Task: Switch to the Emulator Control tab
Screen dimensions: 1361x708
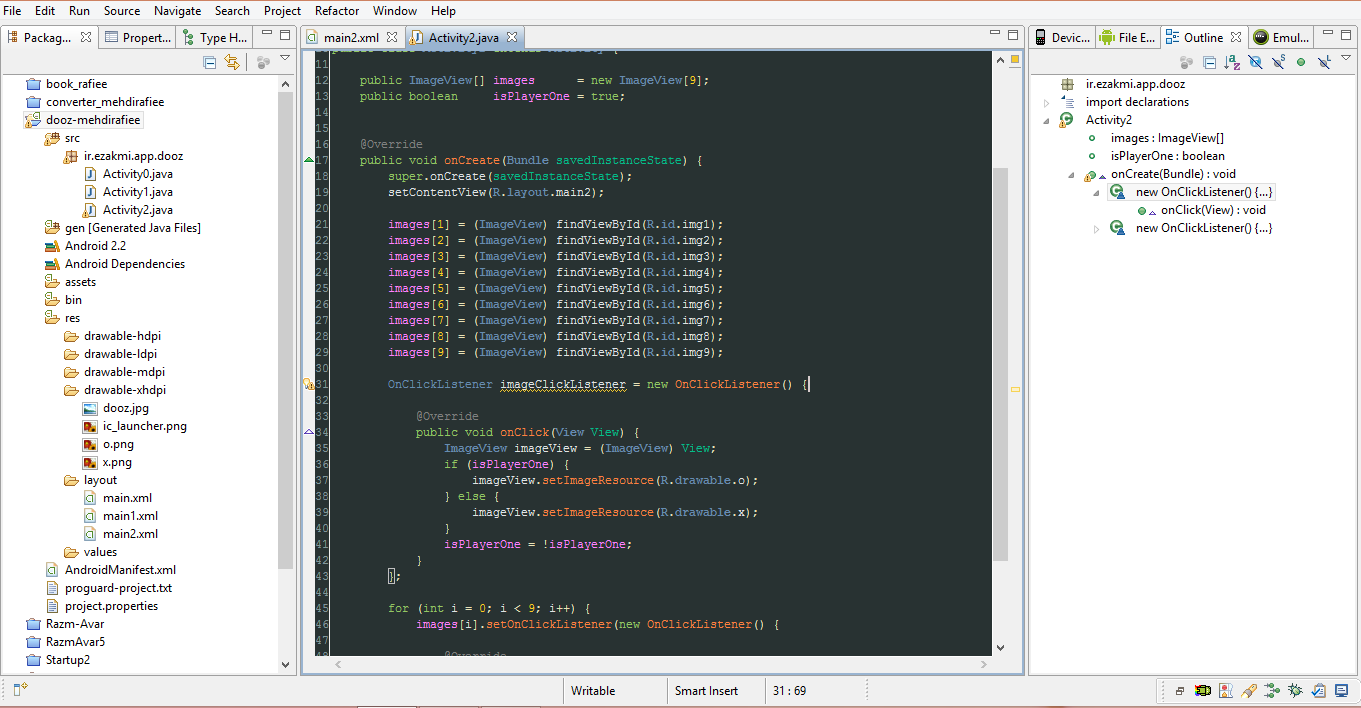Action: click(1281, 38)
